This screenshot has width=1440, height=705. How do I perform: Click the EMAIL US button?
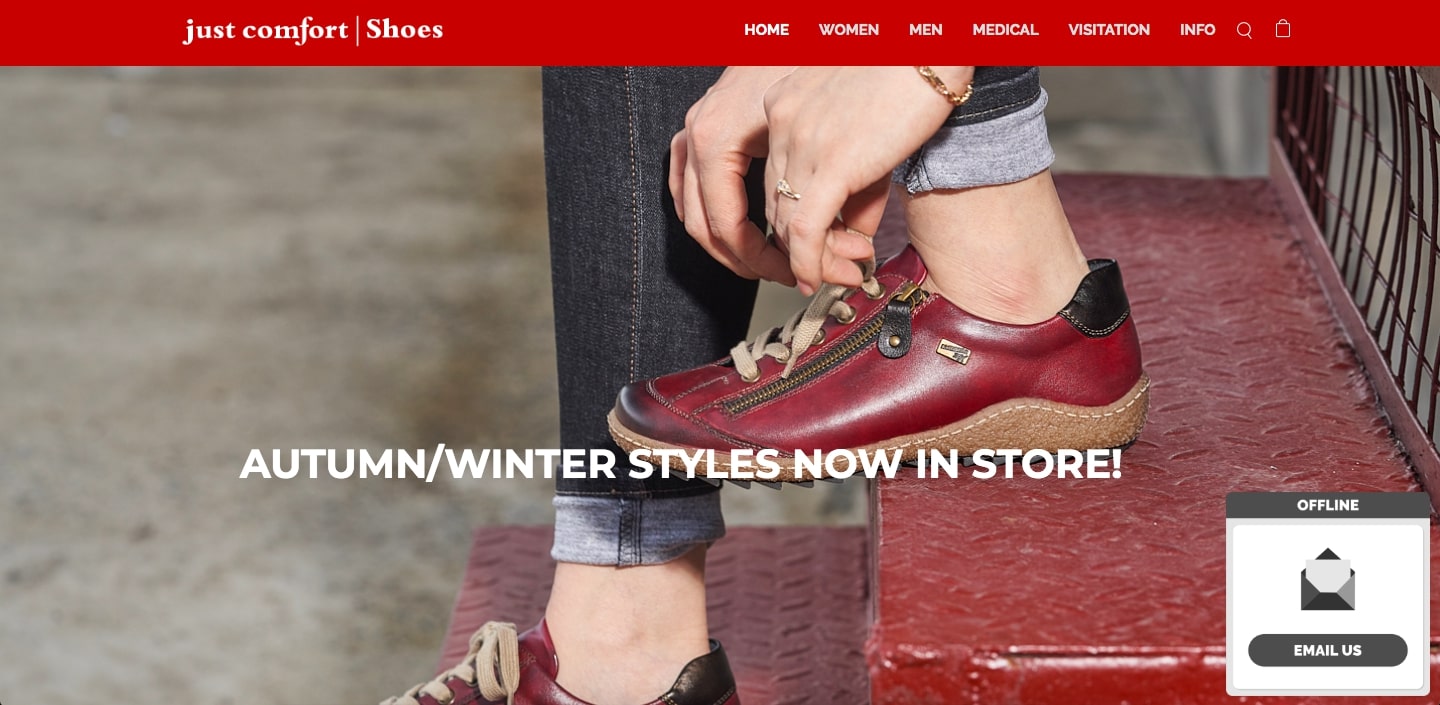pyautogui.click(x=1328, y=650)
